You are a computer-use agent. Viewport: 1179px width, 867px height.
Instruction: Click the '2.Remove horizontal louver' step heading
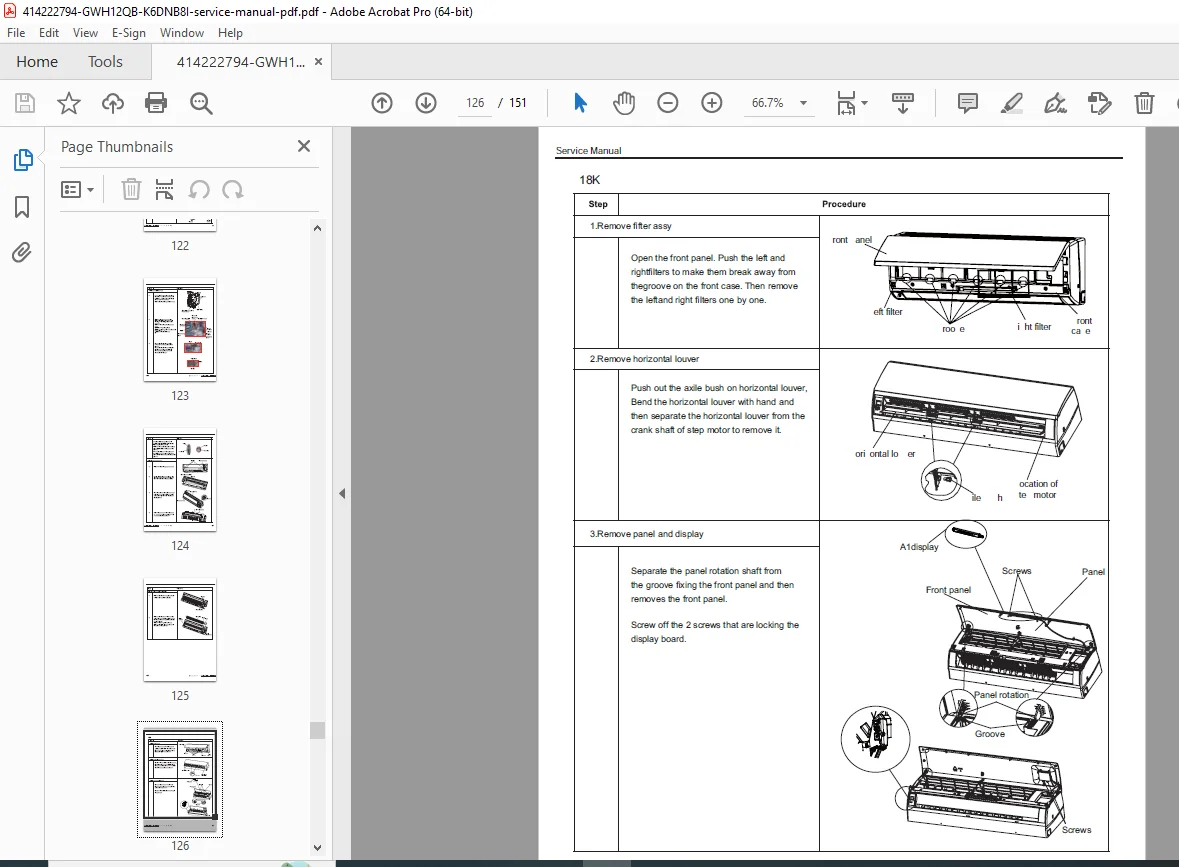coord(644,359)
